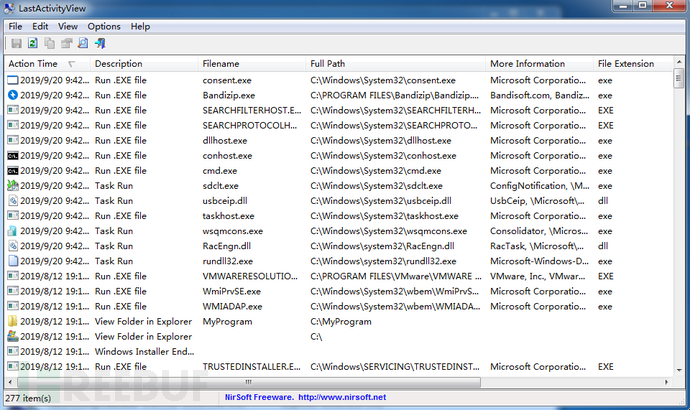
Task: Open the http://www.nirsoft.net link
Action: tap(342, 397)
